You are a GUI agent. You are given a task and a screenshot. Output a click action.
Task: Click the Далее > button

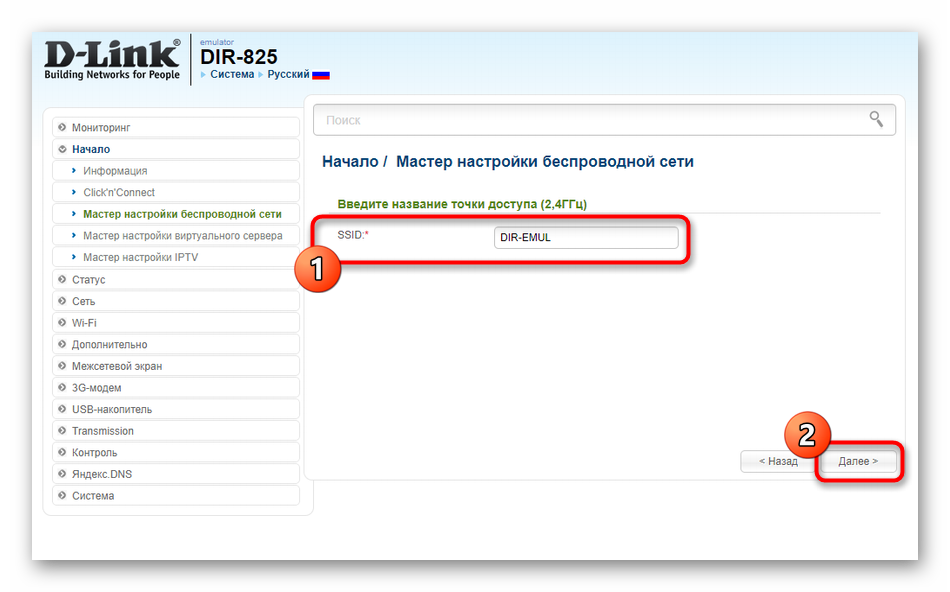858,462
